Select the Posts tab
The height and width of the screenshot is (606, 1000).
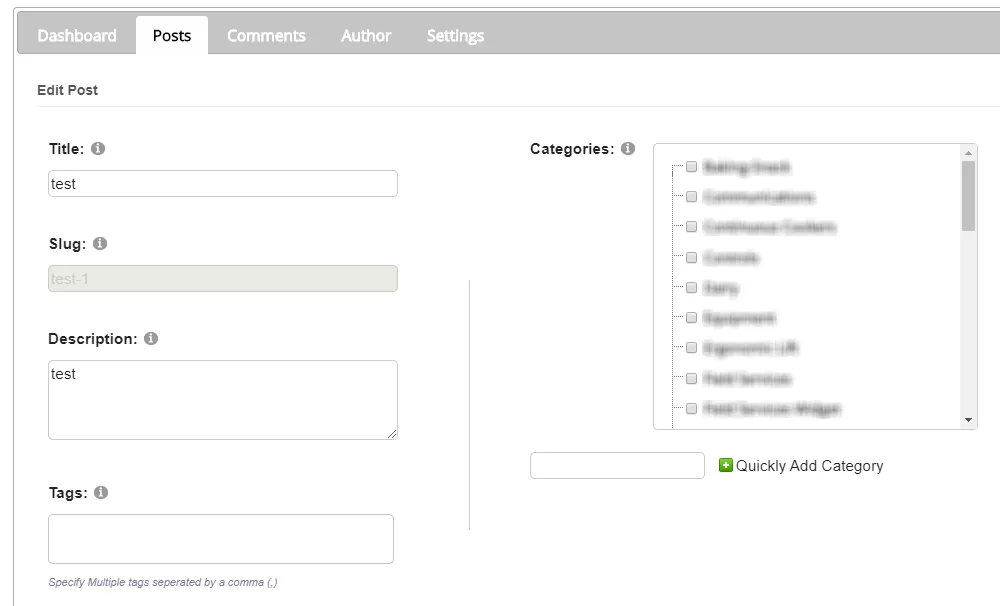(x=172, y=36)
